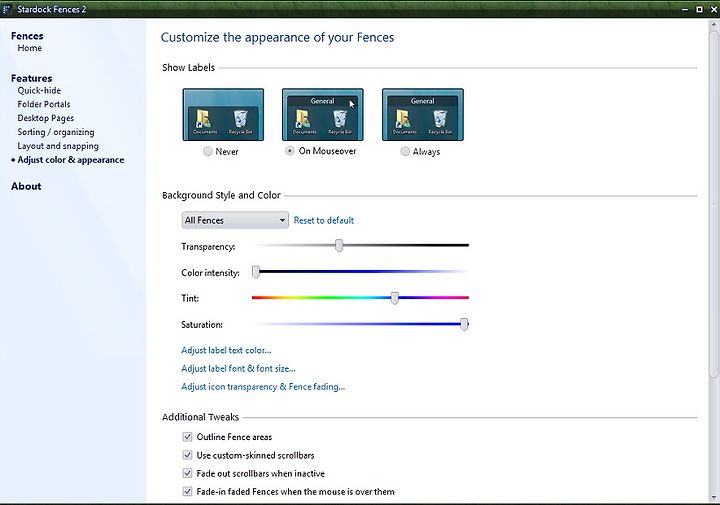The width and height of the screenshot is (720, 505).
Task: Click Reset to default link
Action: [324, 220]
